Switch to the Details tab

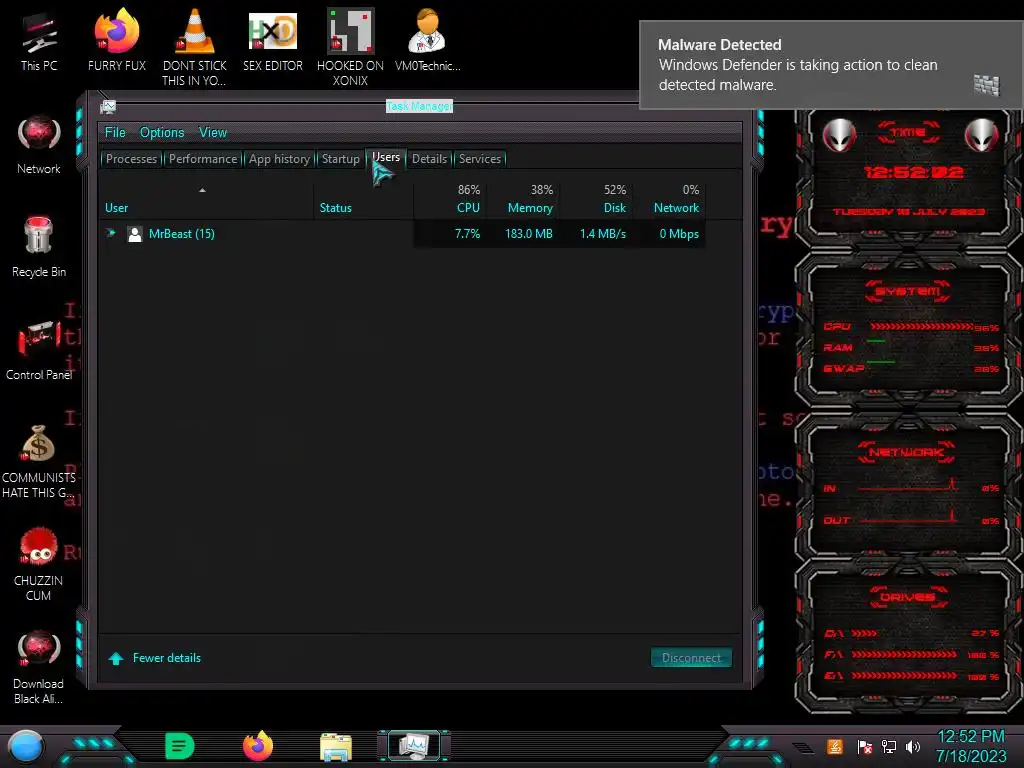coord(429,159)
